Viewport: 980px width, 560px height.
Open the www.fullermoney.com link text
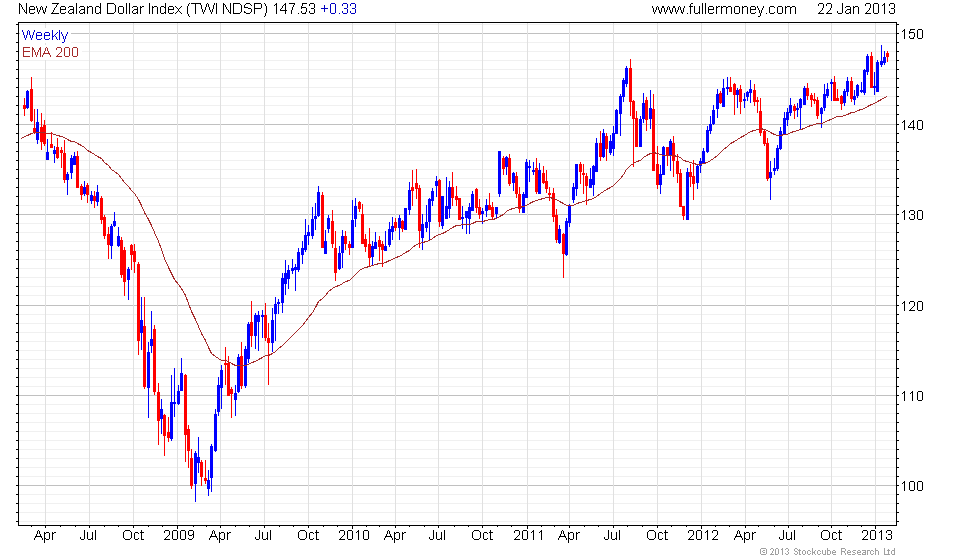pos(724,9)
